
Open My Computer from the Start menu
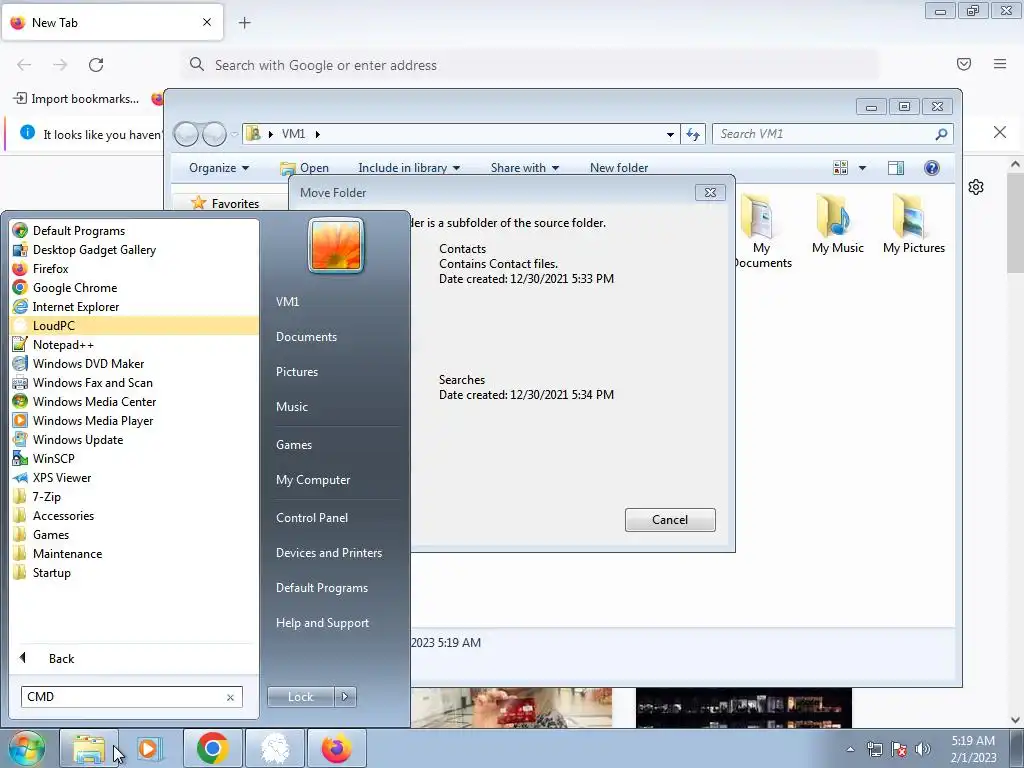(313, 480)
